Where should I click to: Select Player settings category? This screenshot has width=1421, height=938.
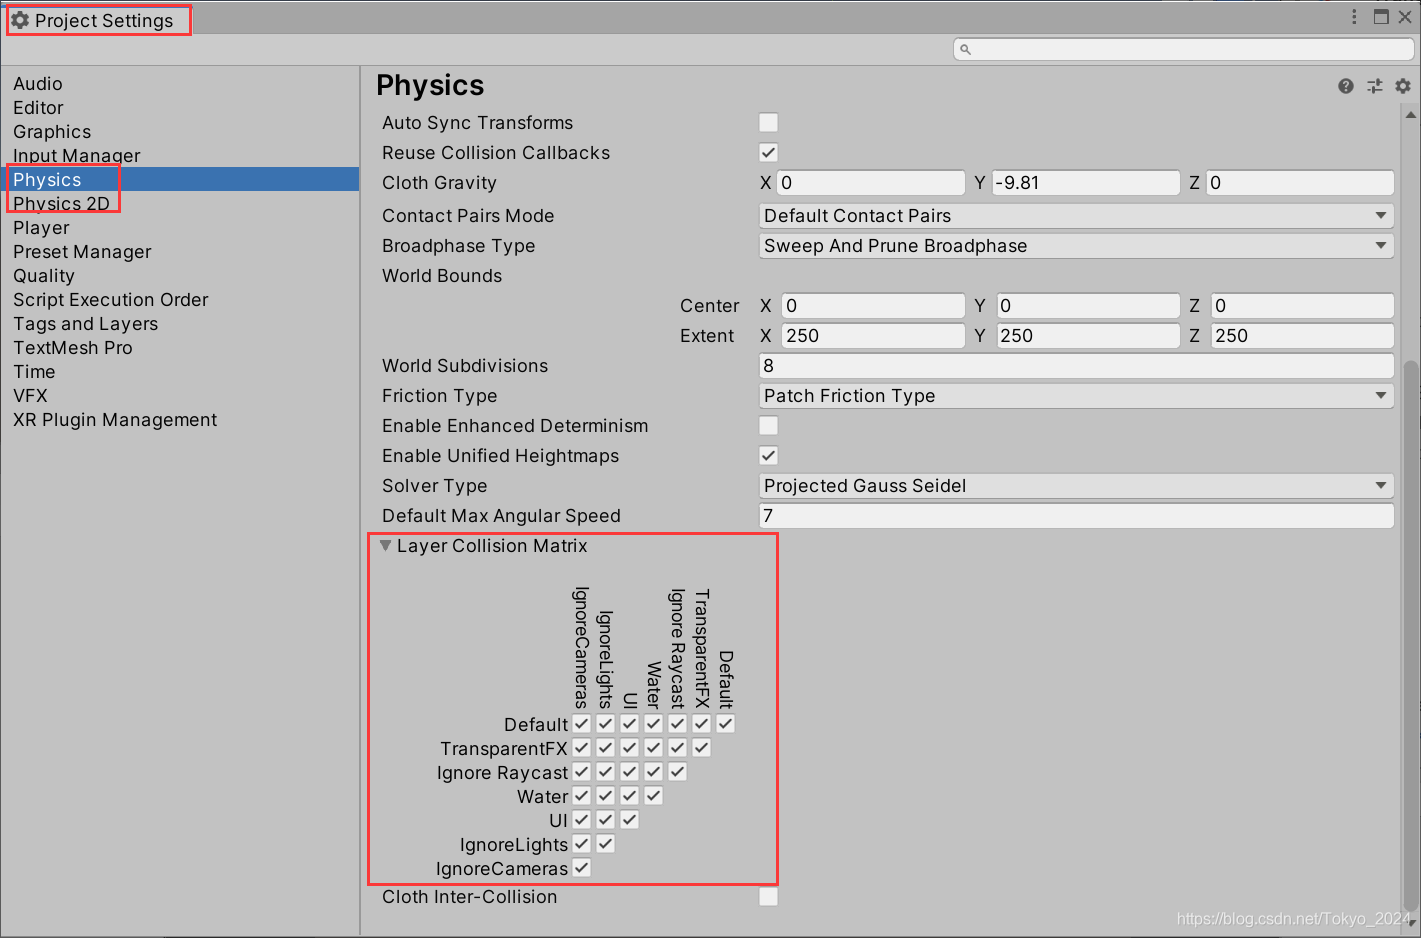[x=41, y=228]
